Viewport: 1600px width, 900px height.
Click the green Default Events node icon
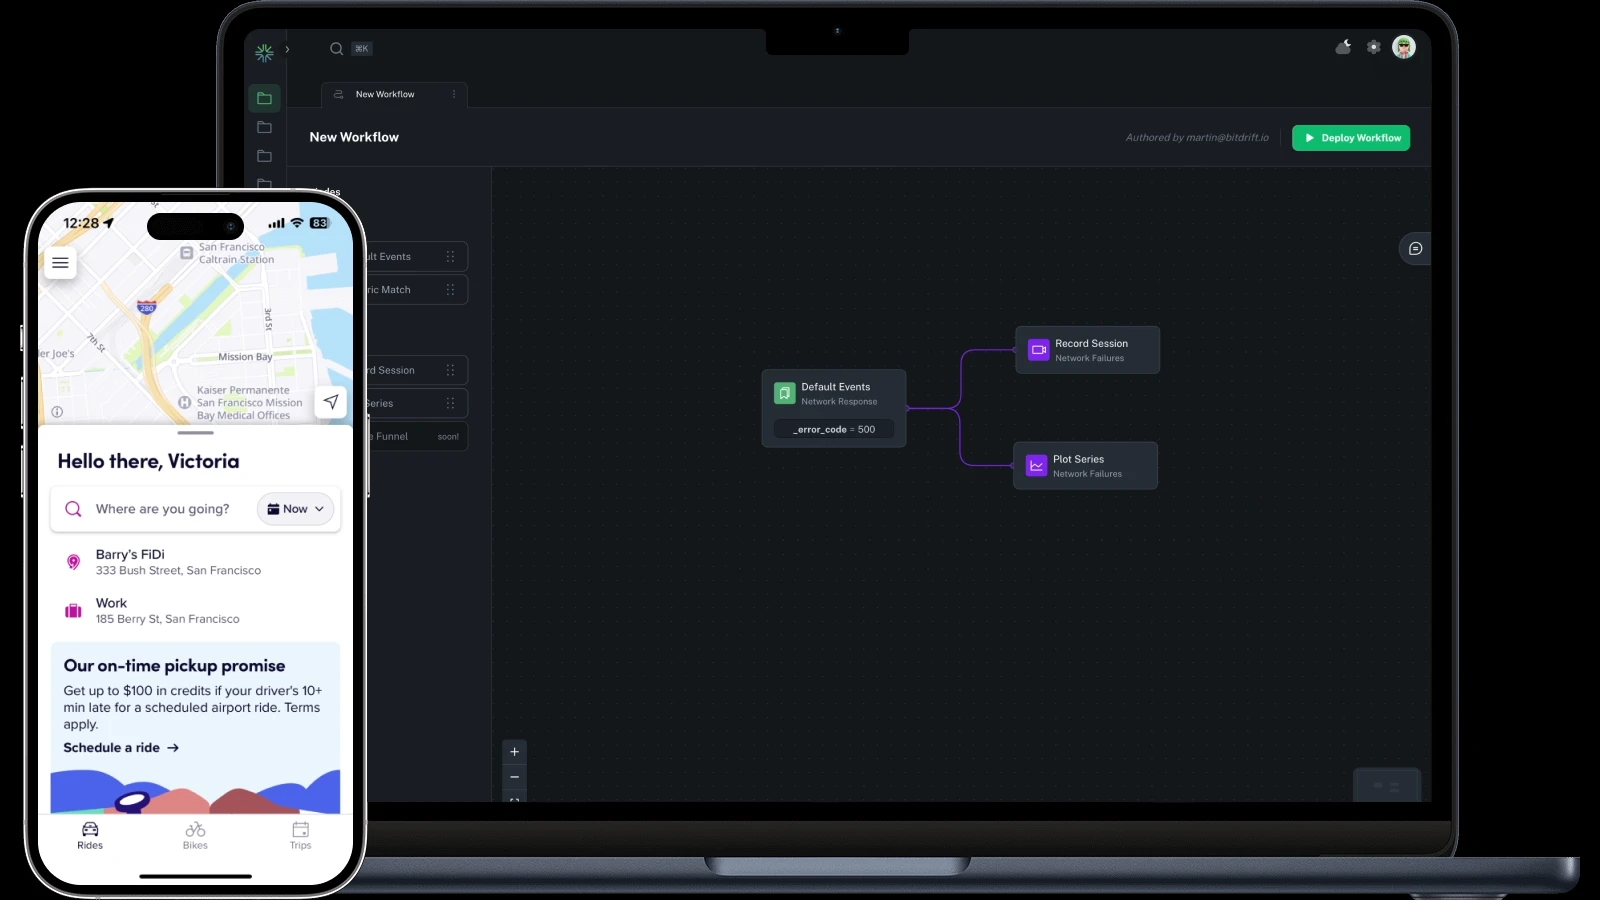pos(785,394)
